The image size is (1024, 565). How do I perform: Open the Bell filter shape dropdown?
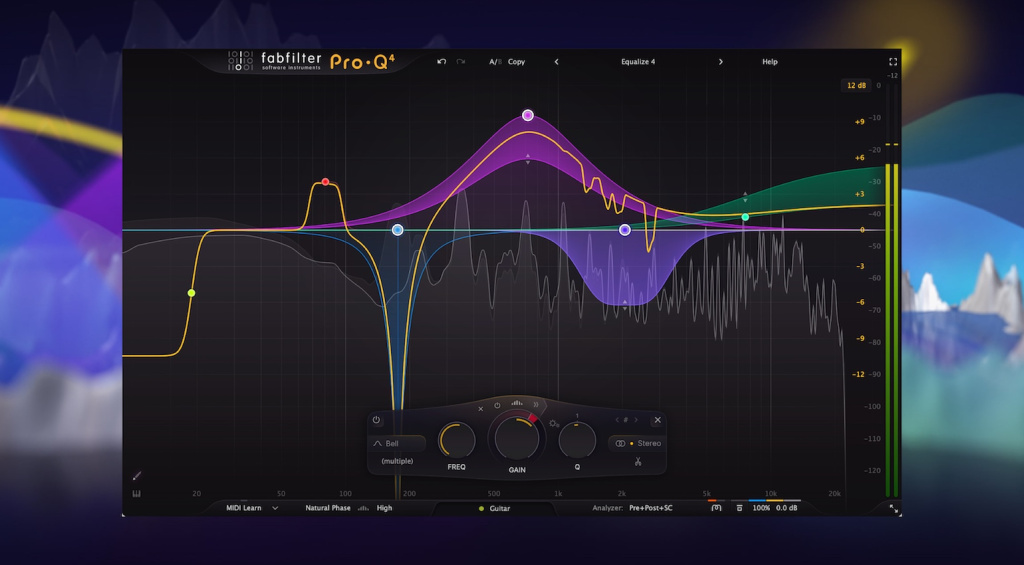(x=396, y=444)
